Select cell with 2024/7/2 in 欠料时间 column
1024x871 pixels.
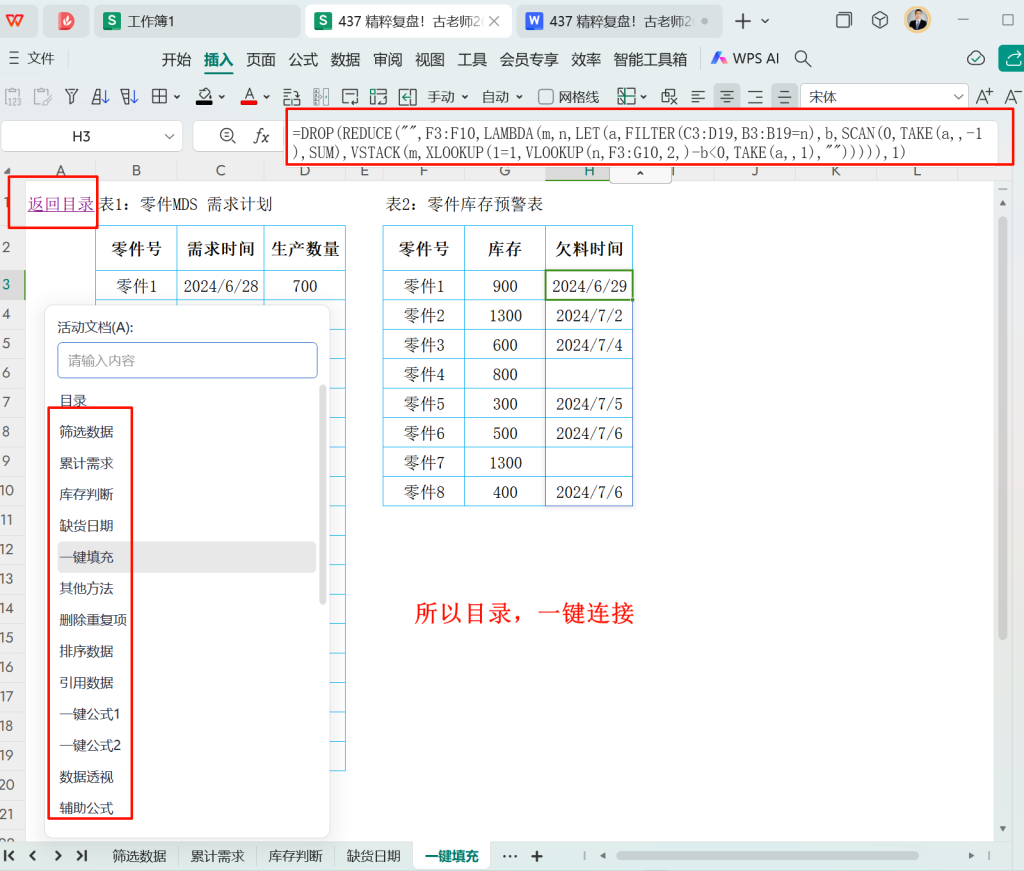coord(589,315)
